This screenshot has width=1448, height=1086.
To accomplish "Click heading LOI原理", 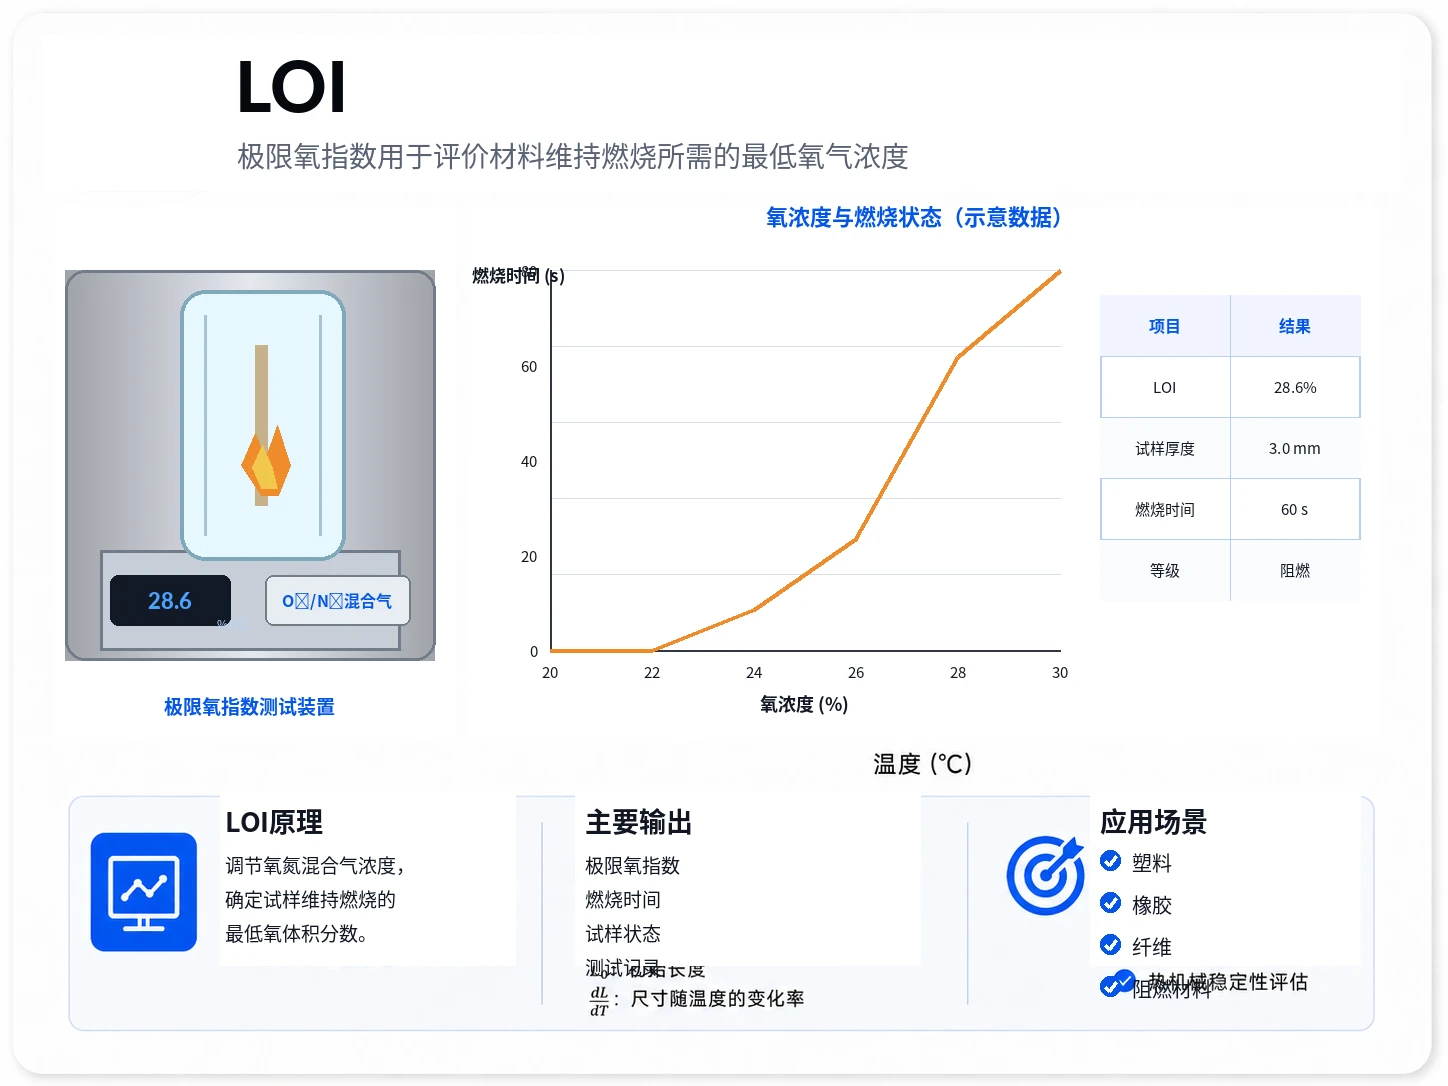I will (274, 822).
